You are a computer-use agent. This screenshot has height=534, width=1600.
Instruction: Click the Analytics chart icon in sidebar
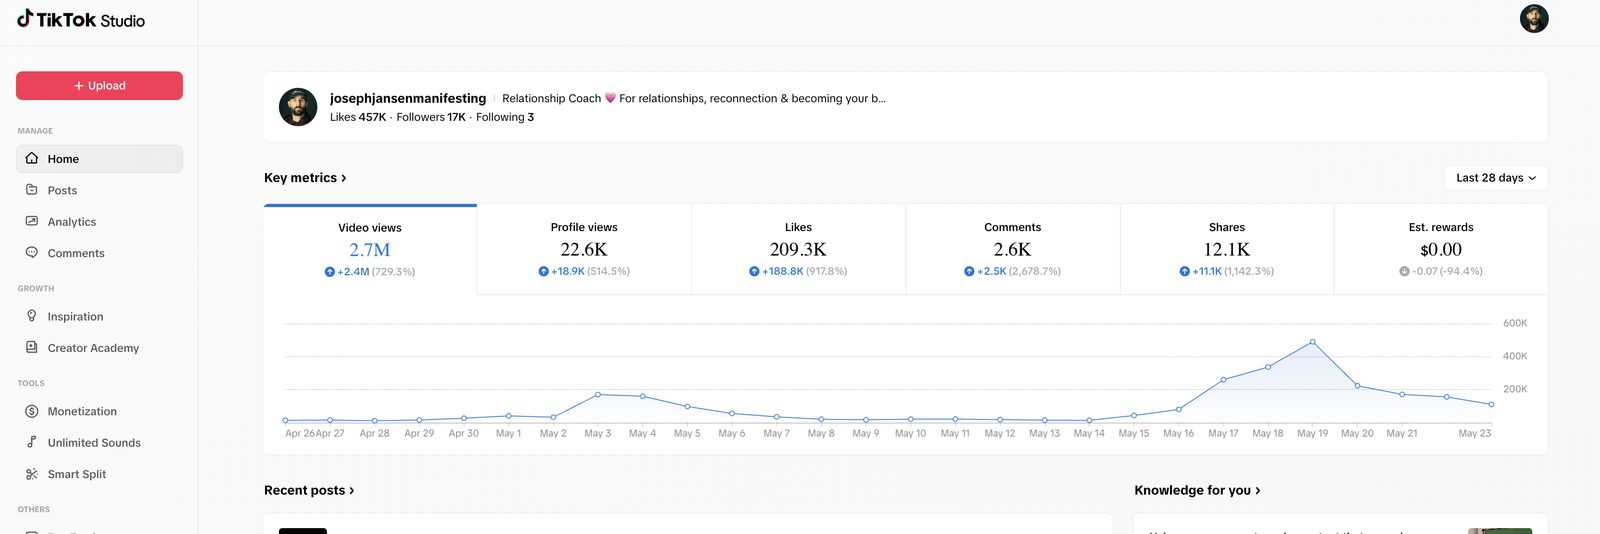(32, 221)
